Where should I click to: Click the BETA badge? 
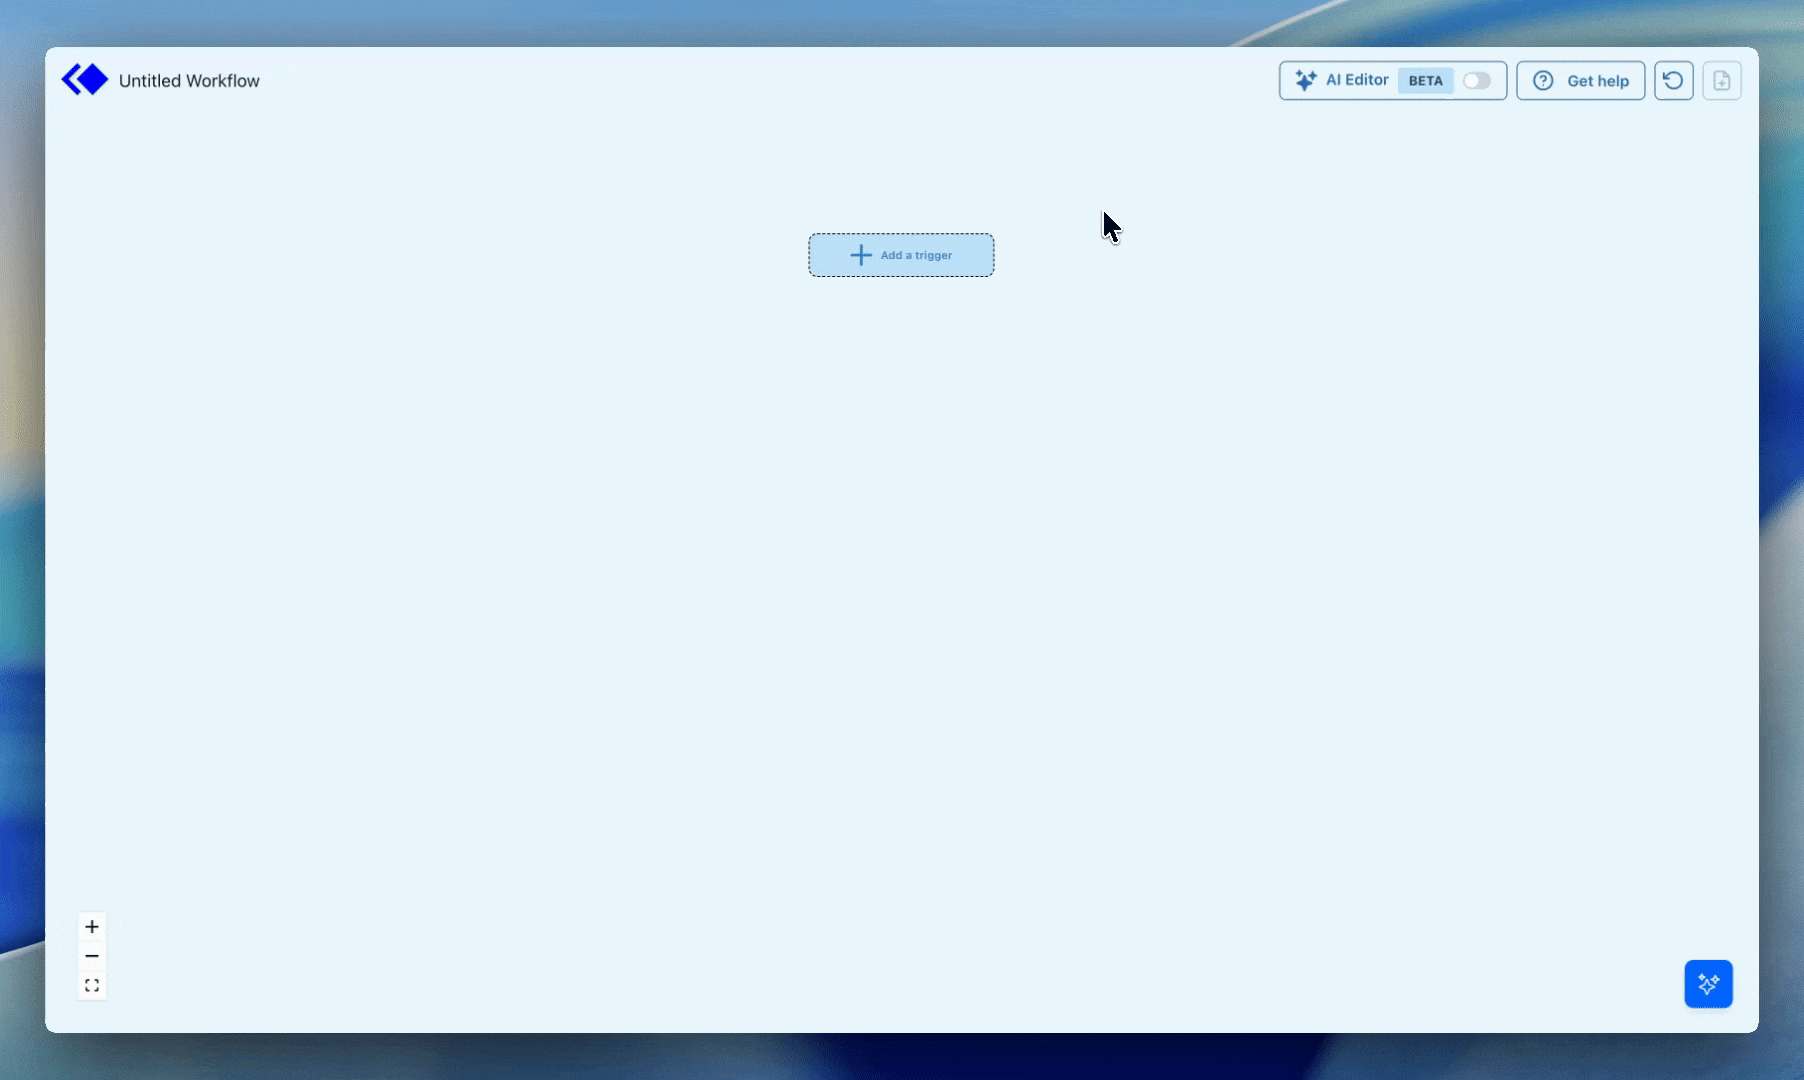[x=1425, y=81]
